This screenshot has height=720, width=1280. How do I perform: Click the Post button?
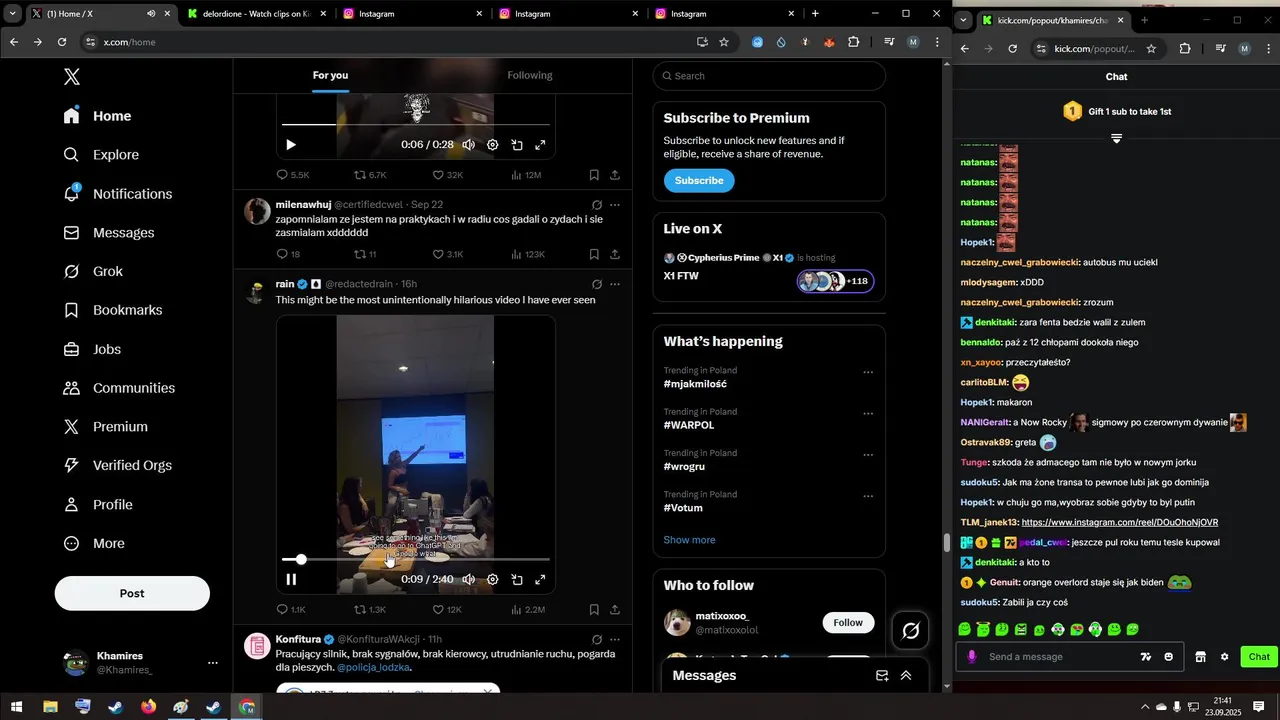tap(132, 593)
